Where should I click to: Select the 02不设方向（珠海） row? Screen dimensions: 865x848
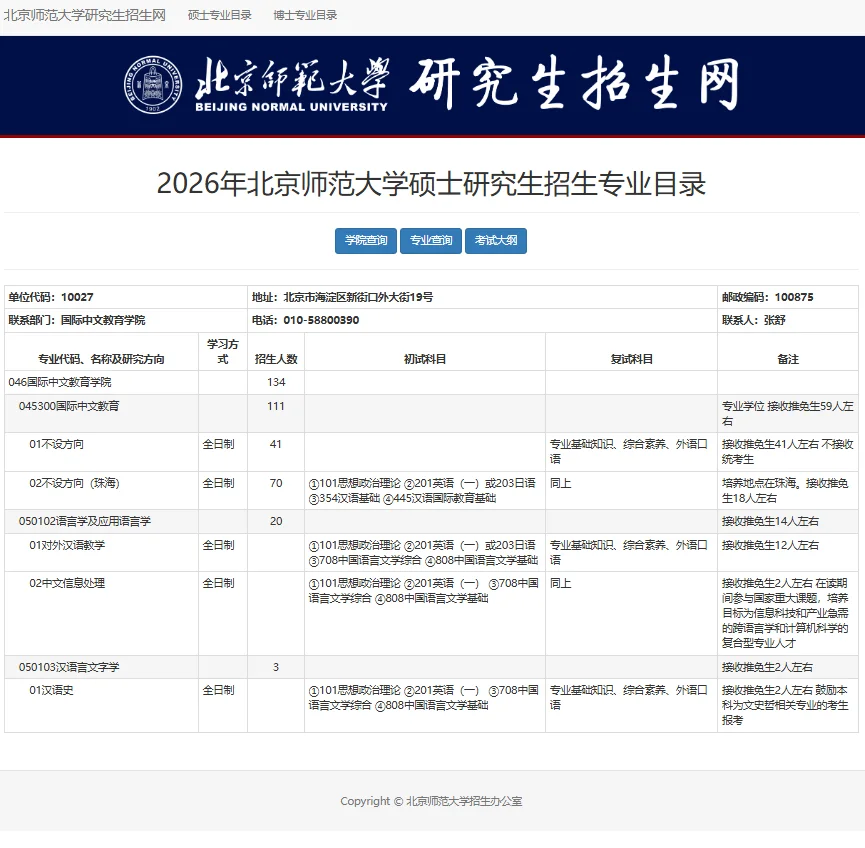(431, 490)
